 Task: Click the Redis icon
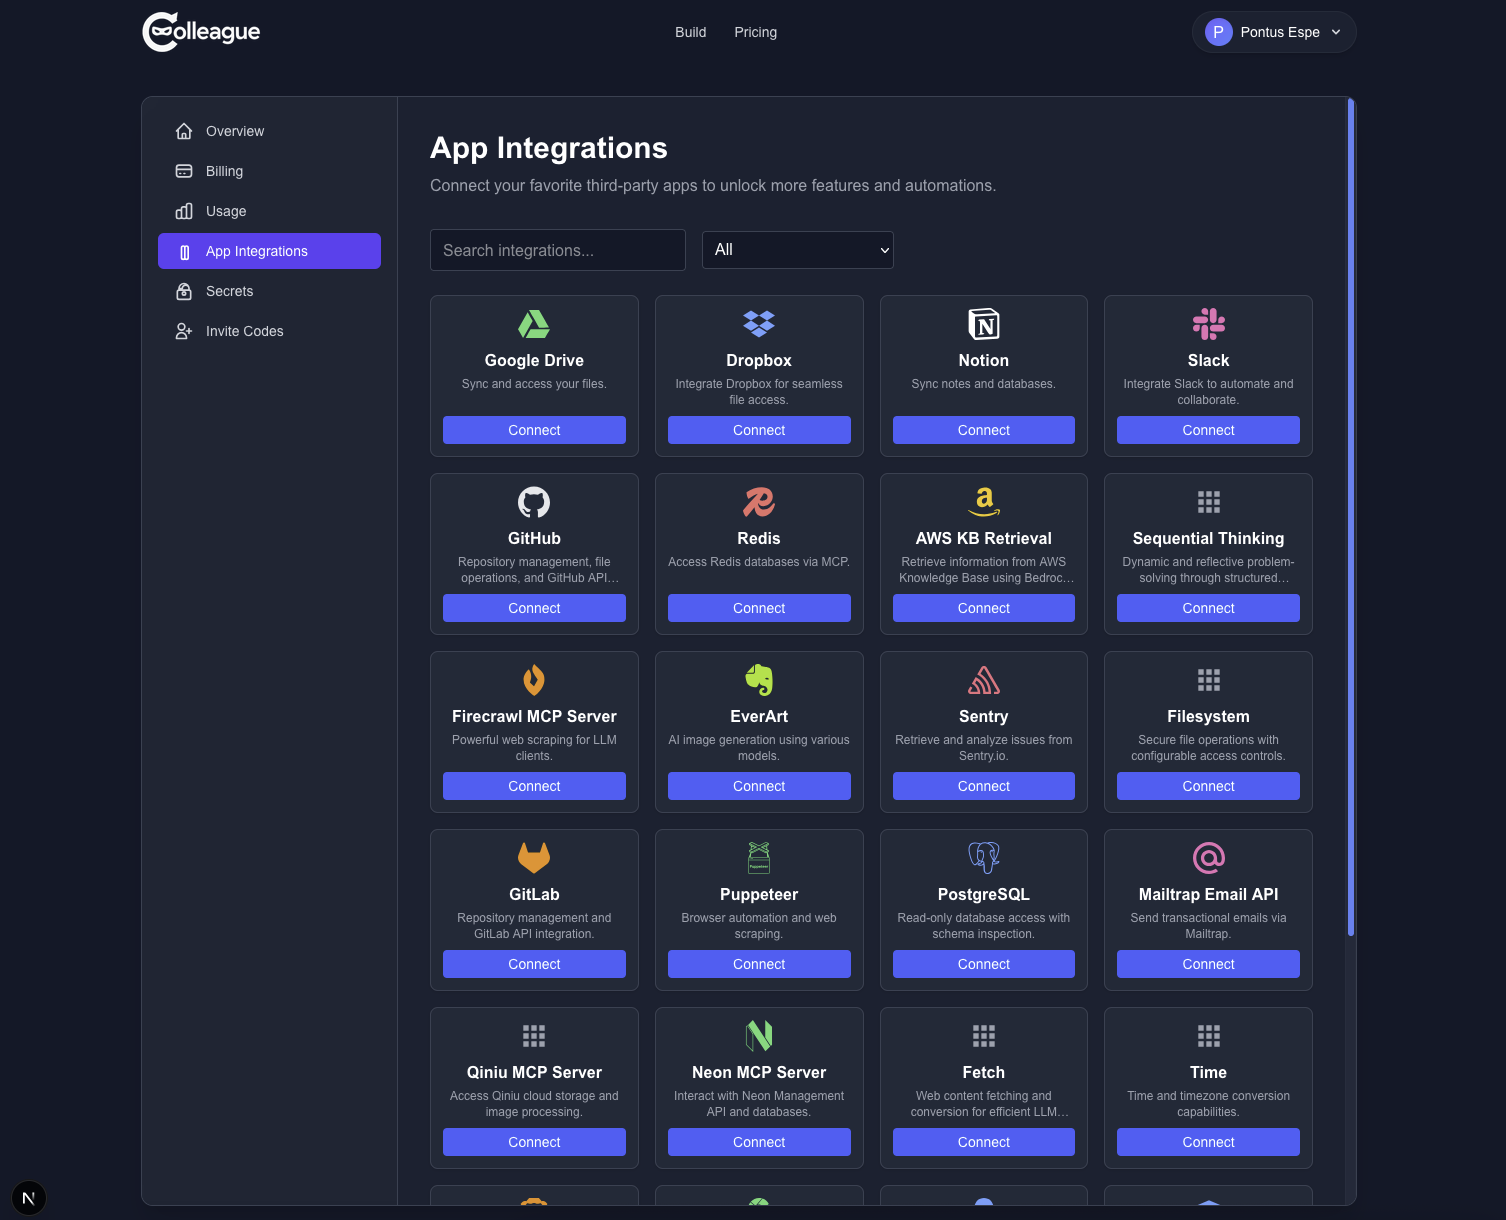[x=759, y=502]
